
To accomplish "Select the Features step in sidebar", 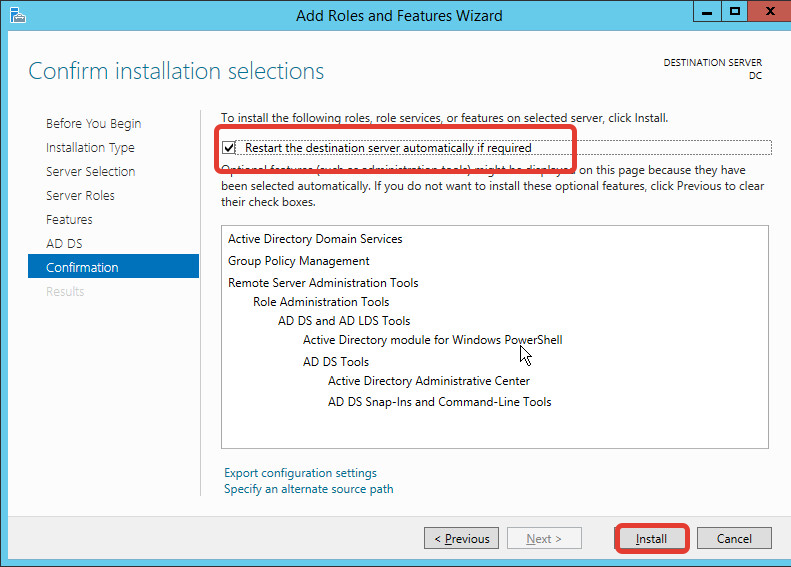I will tap(69, 219).
